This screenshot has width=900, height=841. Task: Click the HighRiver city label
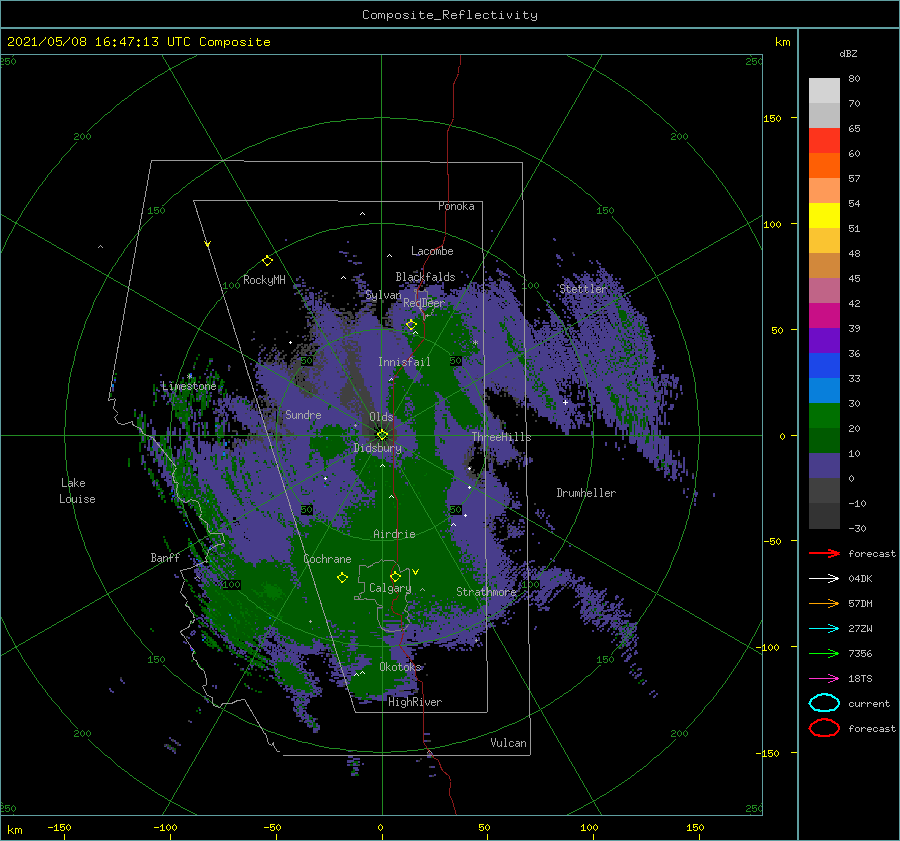point(415,702)
